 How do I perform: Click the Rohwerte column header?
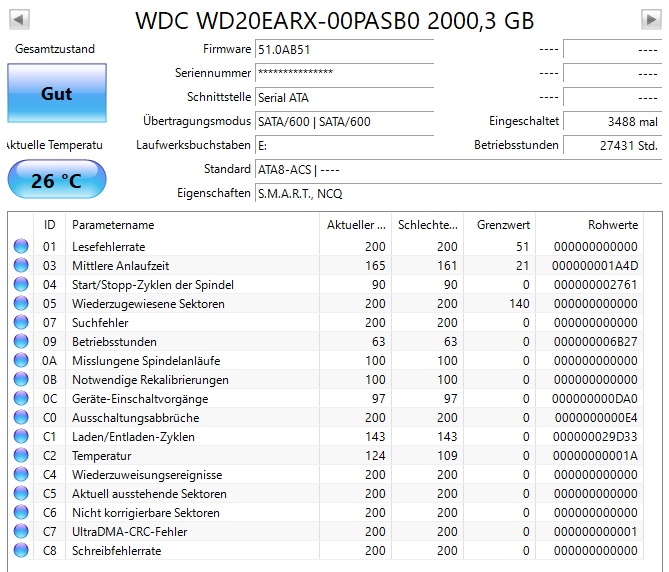click(590, 225)
